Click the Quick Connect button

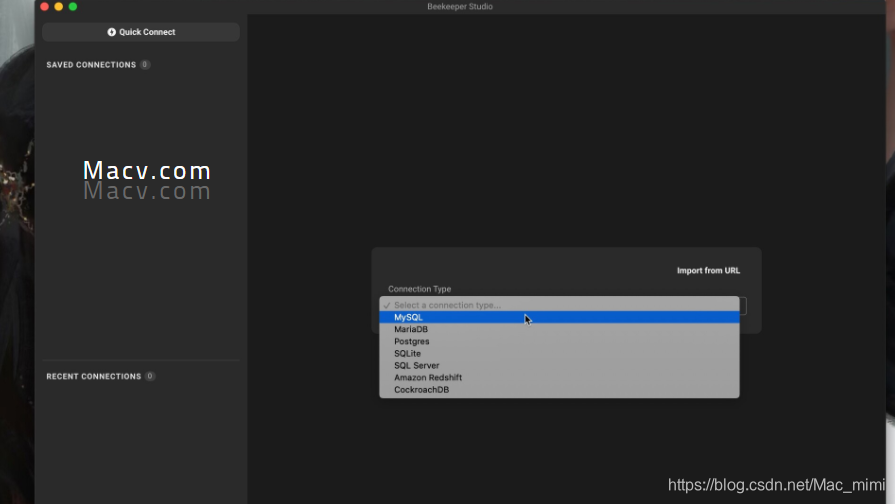point(141,32)
